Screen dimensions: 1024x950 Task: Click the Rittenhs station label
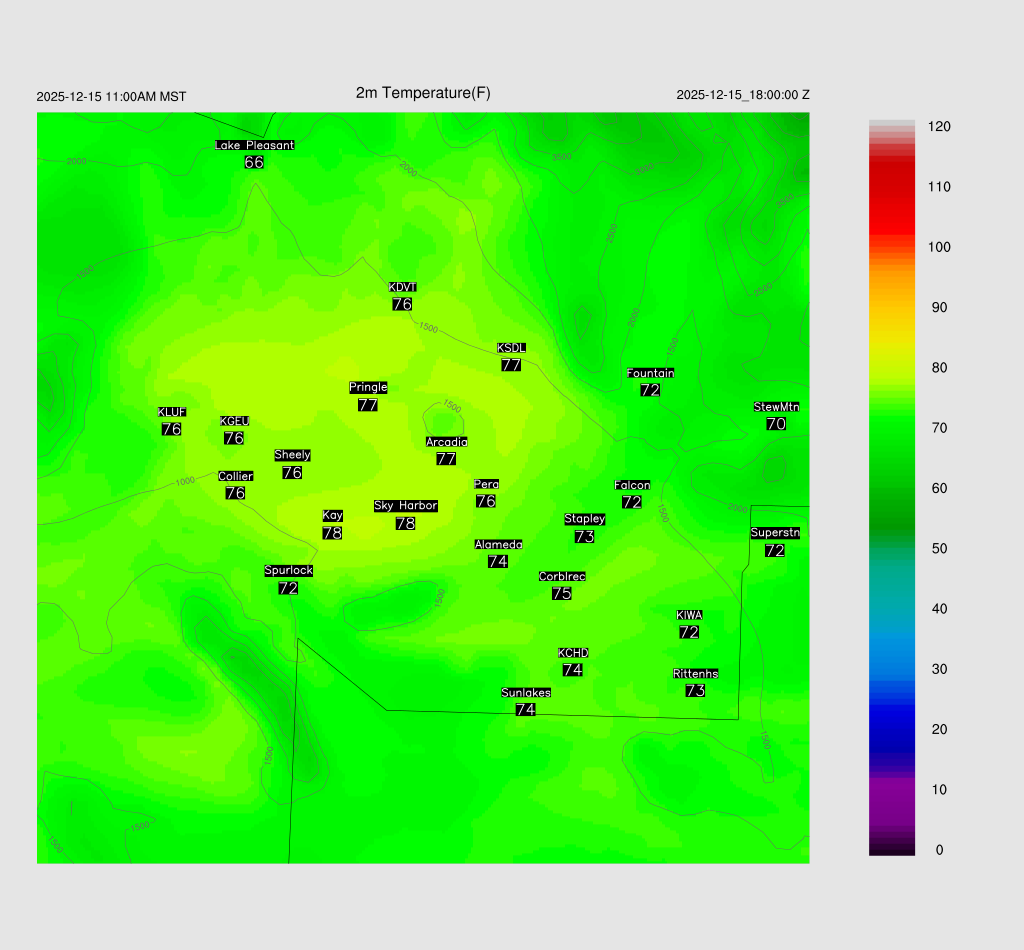tap(695, 674)
